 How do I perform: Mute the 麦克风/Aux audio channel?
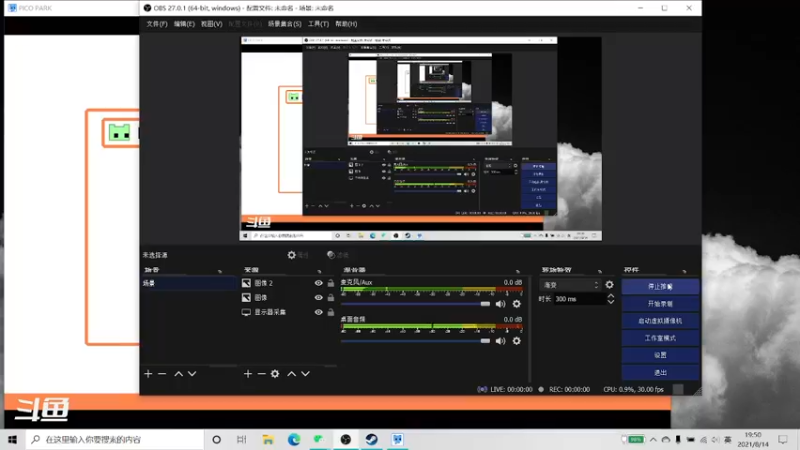pos(501,304)
